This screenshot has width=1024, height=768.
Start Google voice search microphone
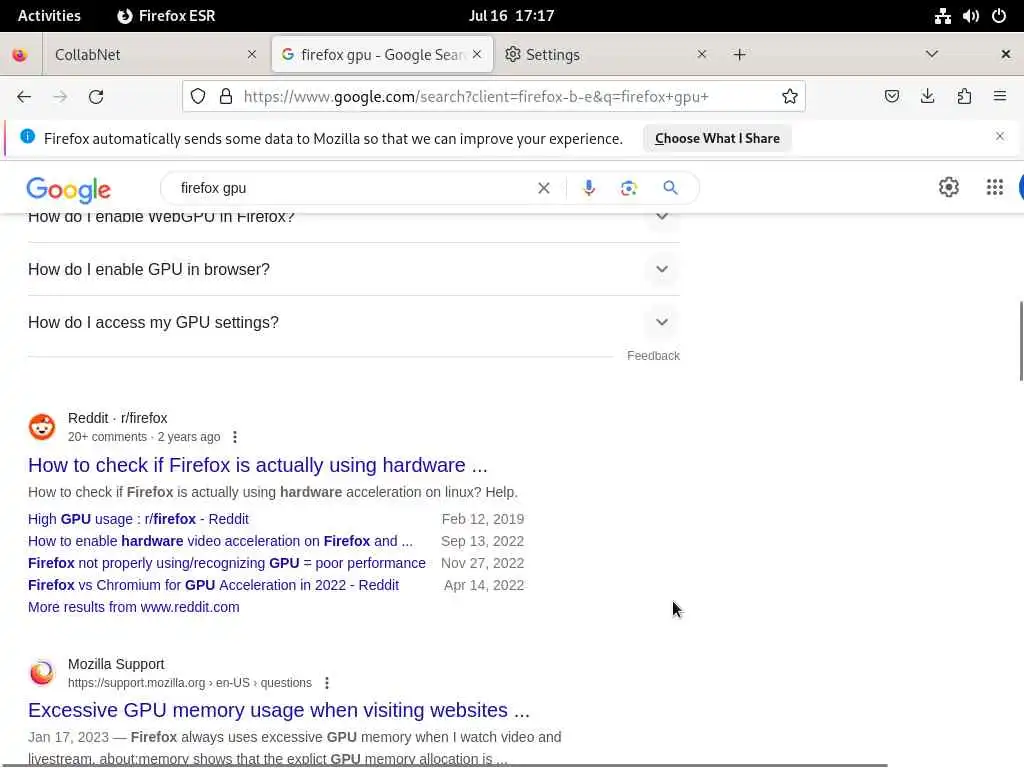[x=588, y=188]
